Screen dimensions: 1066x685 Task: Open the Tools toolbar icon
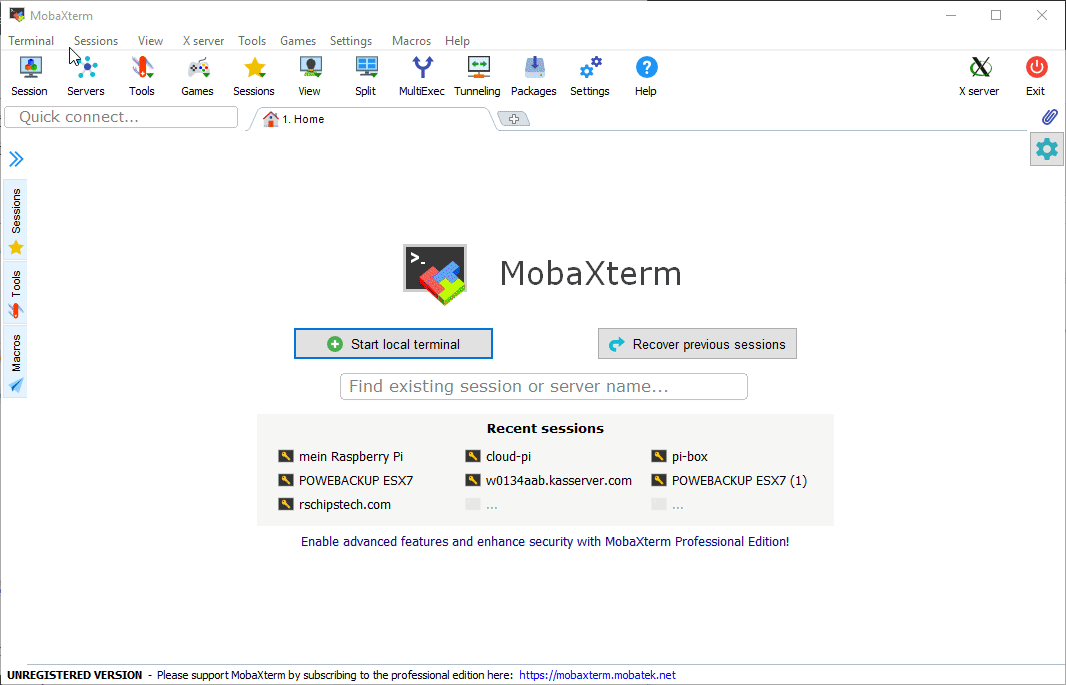pos(141,76)
